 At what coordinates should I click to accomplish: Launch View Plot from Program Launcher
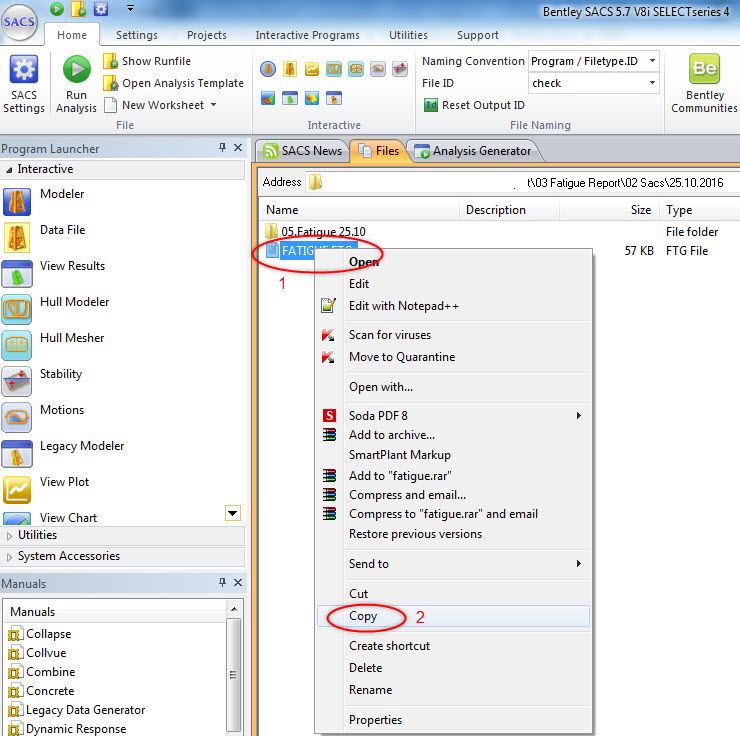point(46,489)
